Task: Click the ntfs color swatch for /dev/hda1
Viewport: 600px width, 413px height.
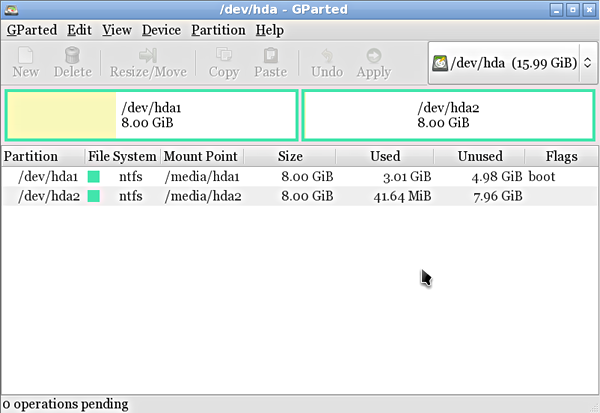Action: [x=94, y=177]
